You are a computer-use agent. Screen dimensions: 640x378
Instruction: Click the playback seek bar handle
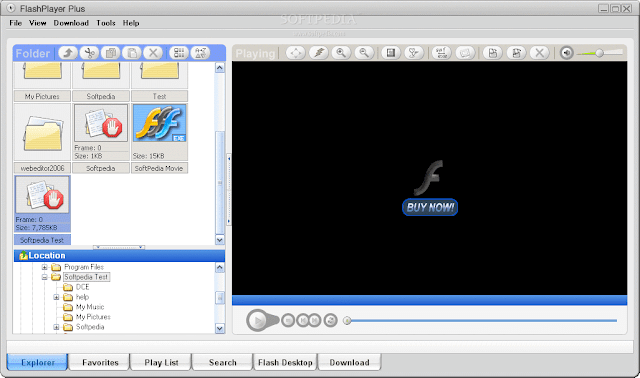(x=347, y=320)
